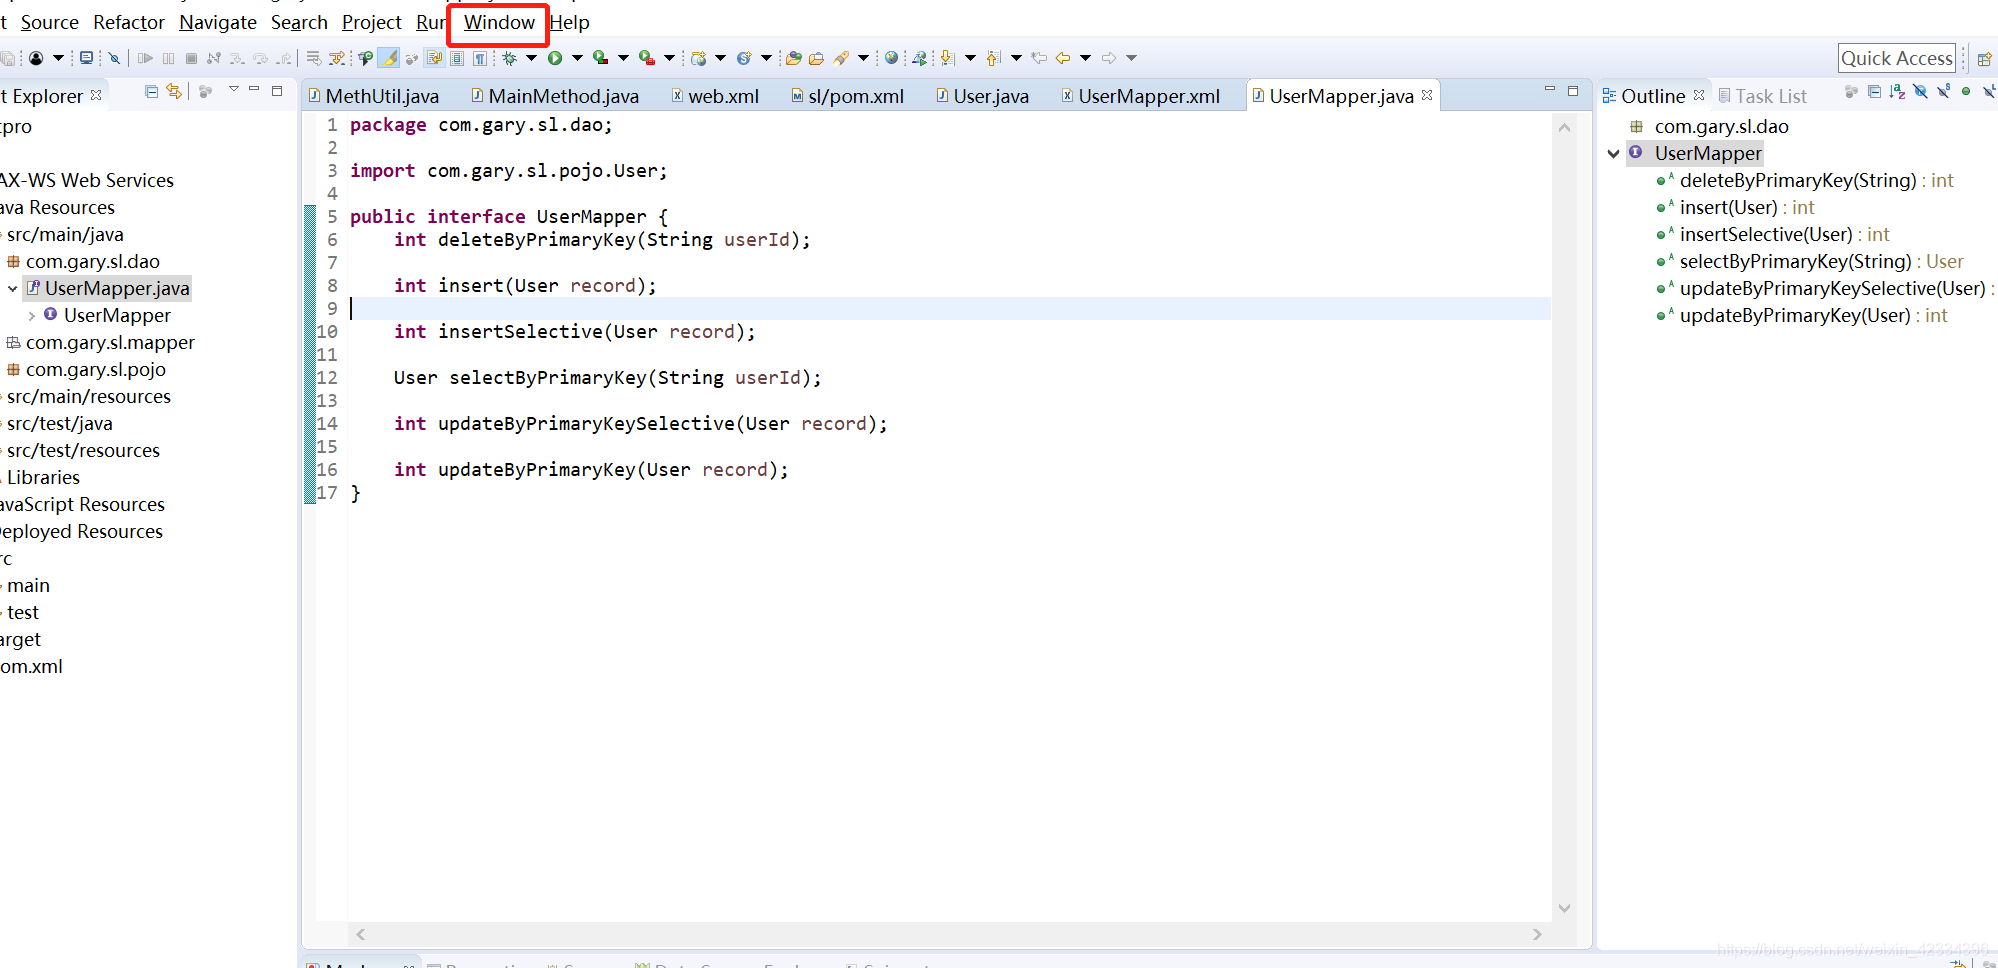Click the green Run button icon
1998x968 pixels.
point(554,58)
